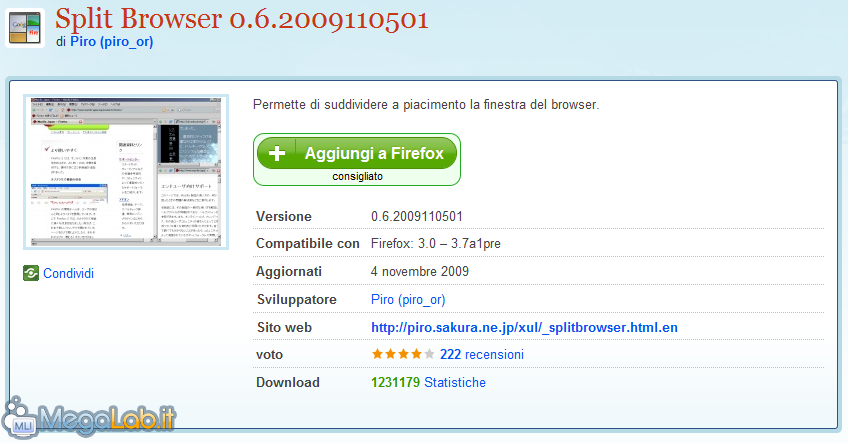
Task: Open the Condividi share link
Action: [x=68, y=274]
